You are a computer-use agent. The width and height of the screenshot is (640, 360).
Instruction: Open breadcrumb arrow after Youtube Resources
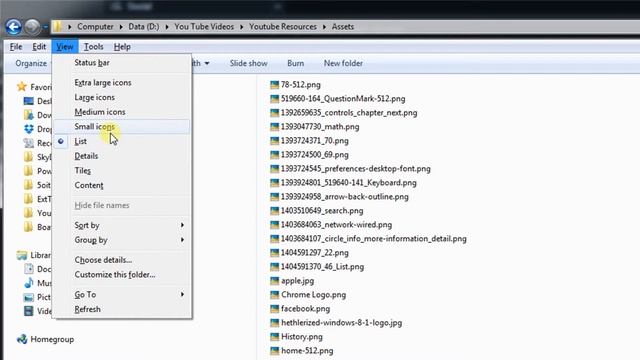point(324,27)
